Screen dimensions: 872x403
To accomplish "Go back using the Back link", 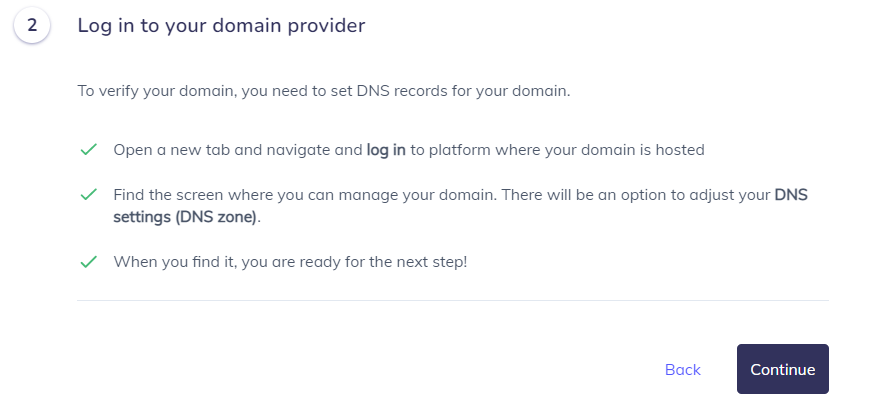I will [x=682, y=370].
